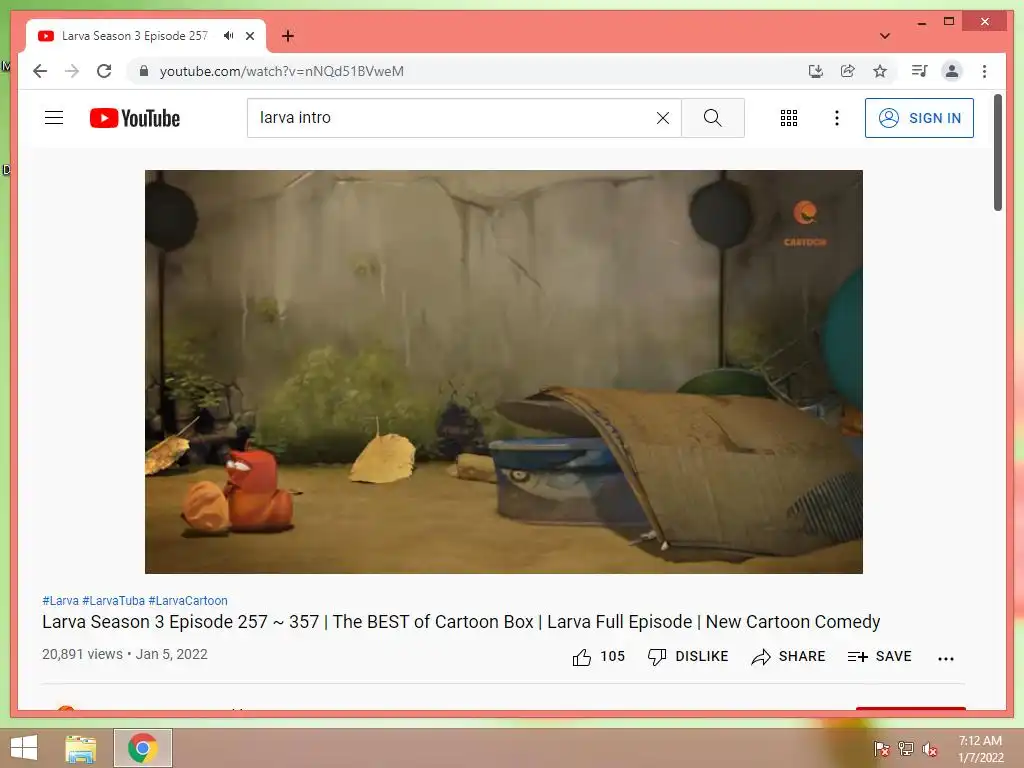Bookmark this page with star
The width and height of the screenshot is (1024, 768).
tap(880, 71)
